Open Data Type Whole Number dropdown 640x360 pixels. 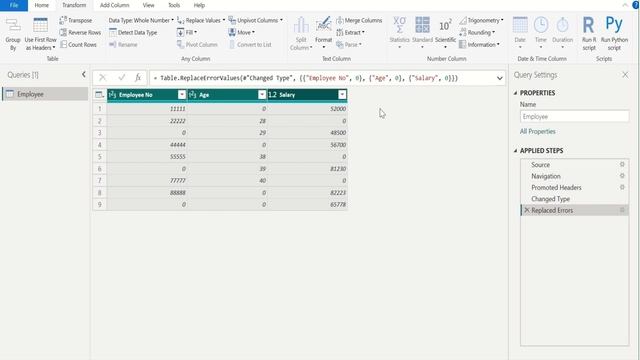pos(141,20)
